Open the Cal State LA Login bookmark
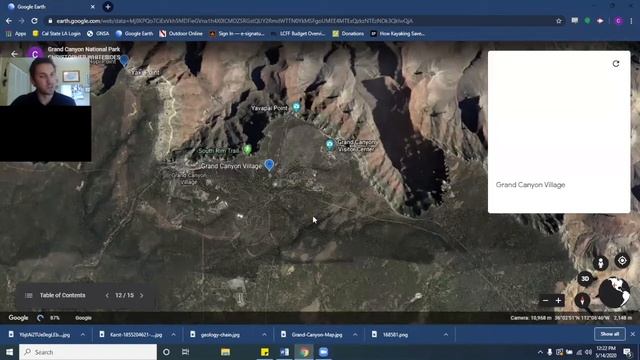Viewport: 640px width, 360px height. 56,34
